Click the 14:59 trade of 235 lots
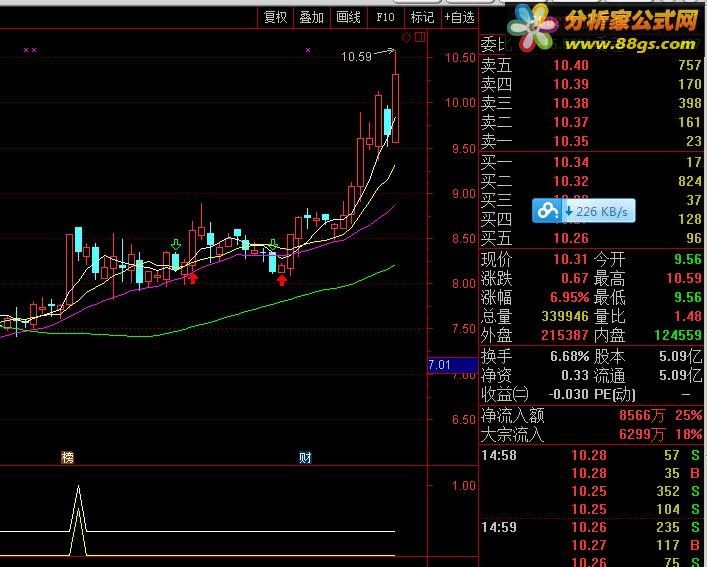This screenshot has width=707, height=567. (x=591, y=527)
